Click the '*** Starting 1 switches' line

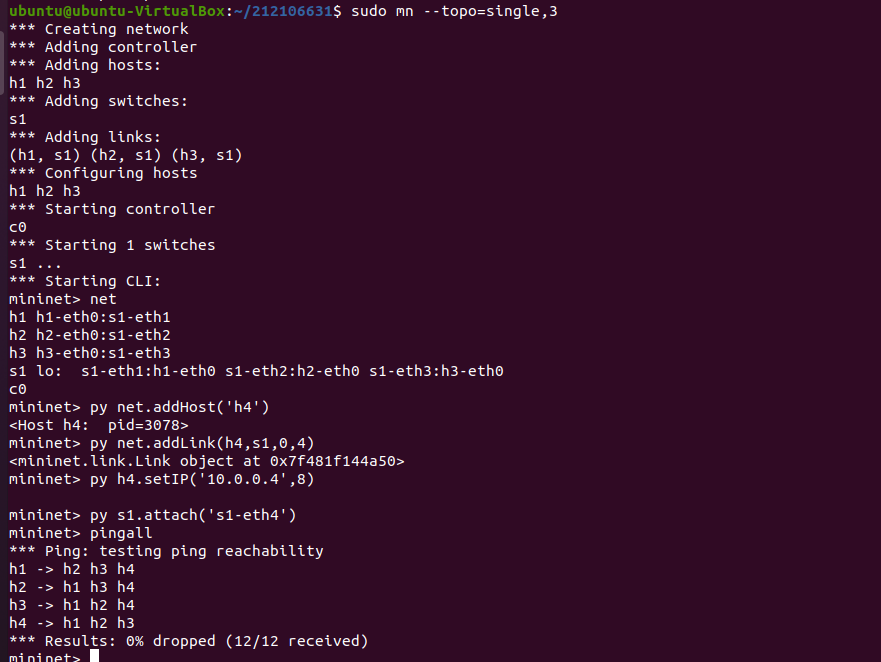111,245
